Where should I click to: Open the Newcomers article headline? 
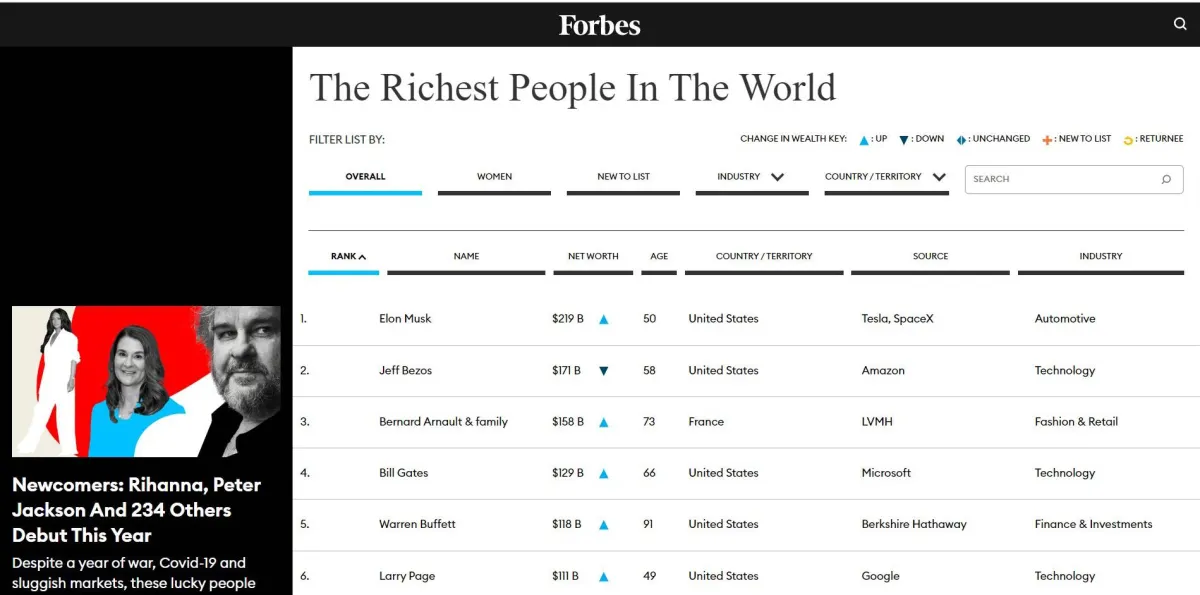click(x=136, y=509)
